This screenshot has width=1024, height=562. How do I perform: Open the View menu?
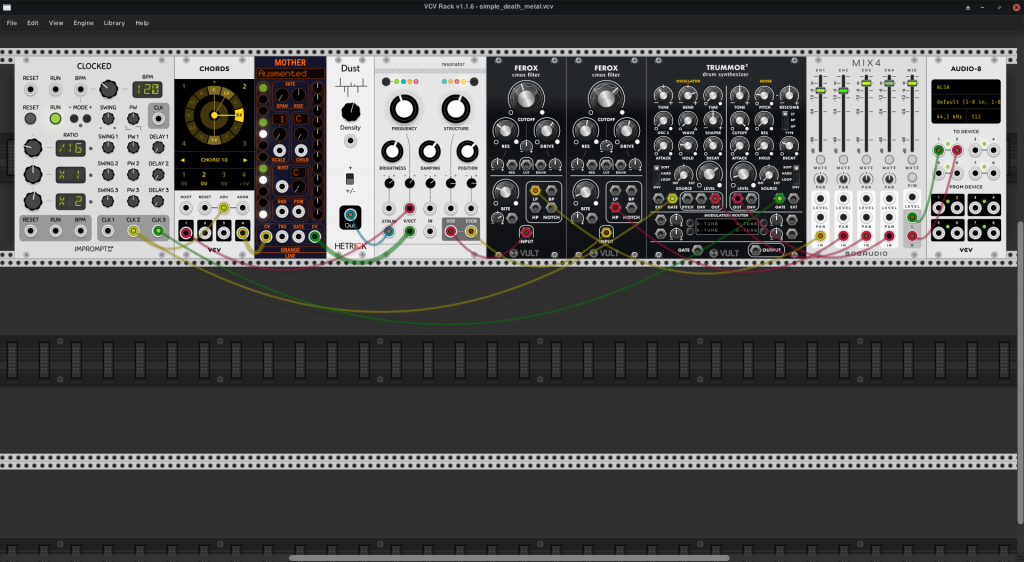pyautogui.click(x=56, y=23)
